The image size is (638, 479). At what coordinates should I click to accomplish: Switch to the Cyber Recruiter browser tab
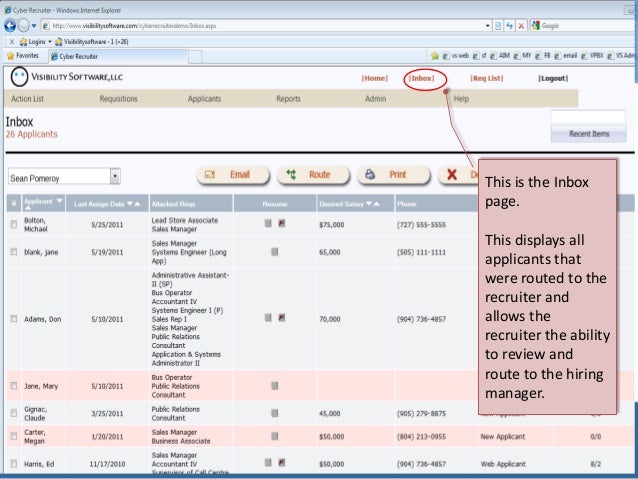[118, 56]
